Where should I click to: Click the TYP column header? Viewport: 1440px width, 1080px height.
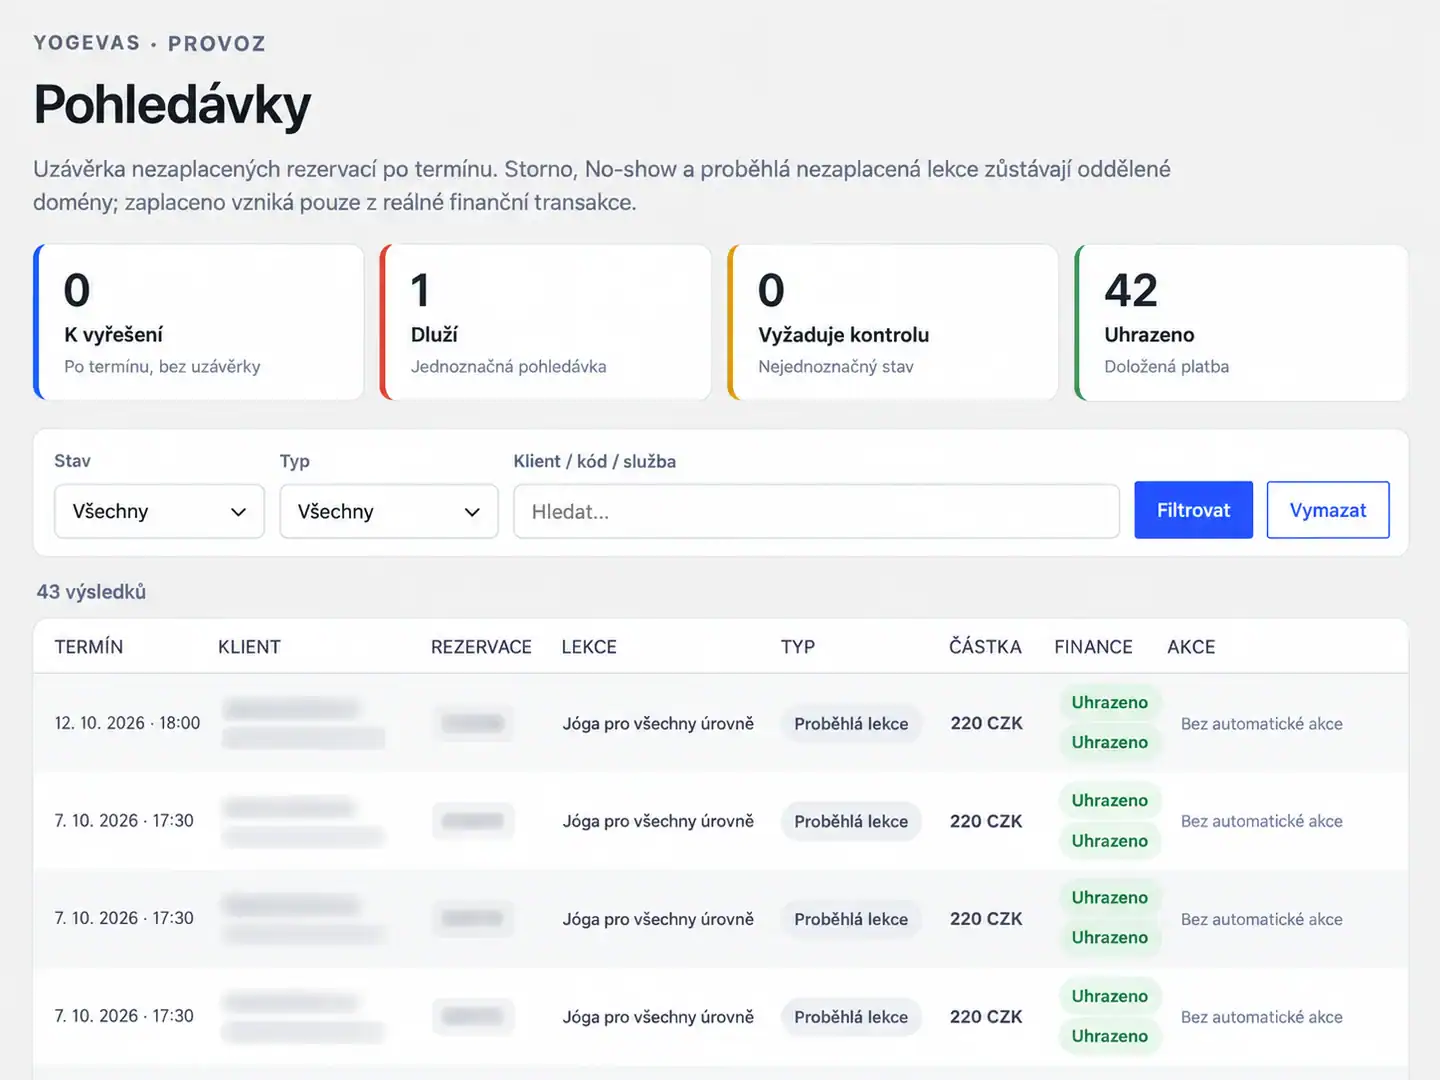pos(798,647)
